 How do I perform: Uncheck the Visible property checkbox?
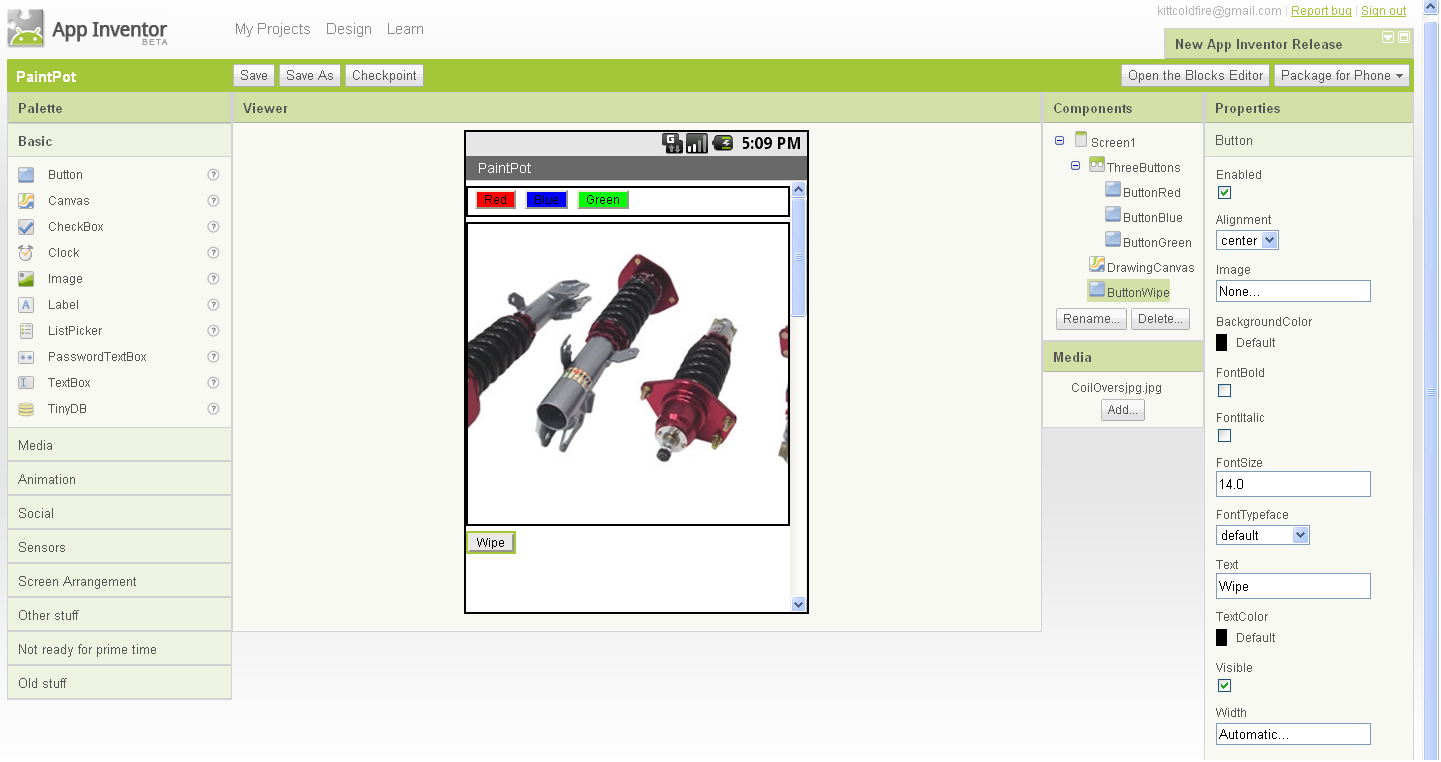[x=1224, y=686]
